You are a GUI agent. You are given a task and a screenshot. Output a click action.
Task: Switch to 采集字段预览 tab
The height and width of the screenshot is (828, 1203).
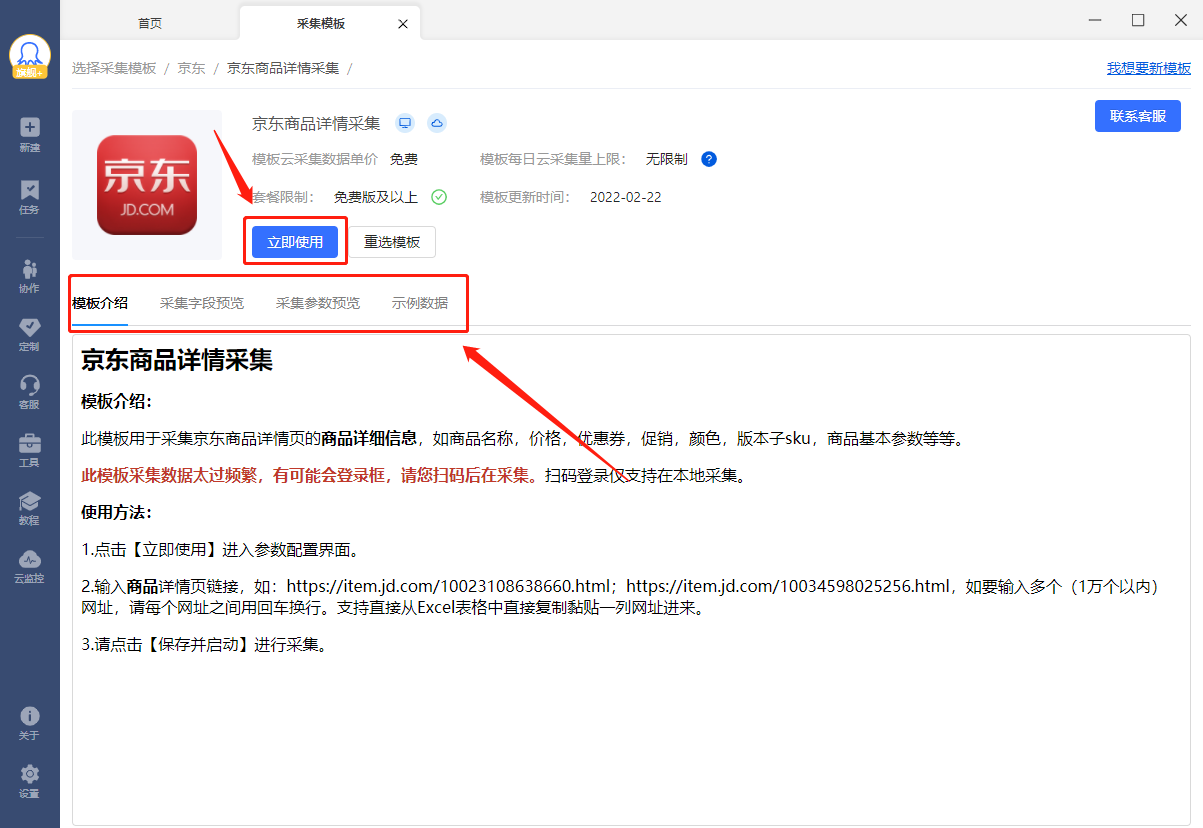tap(202, 303)
